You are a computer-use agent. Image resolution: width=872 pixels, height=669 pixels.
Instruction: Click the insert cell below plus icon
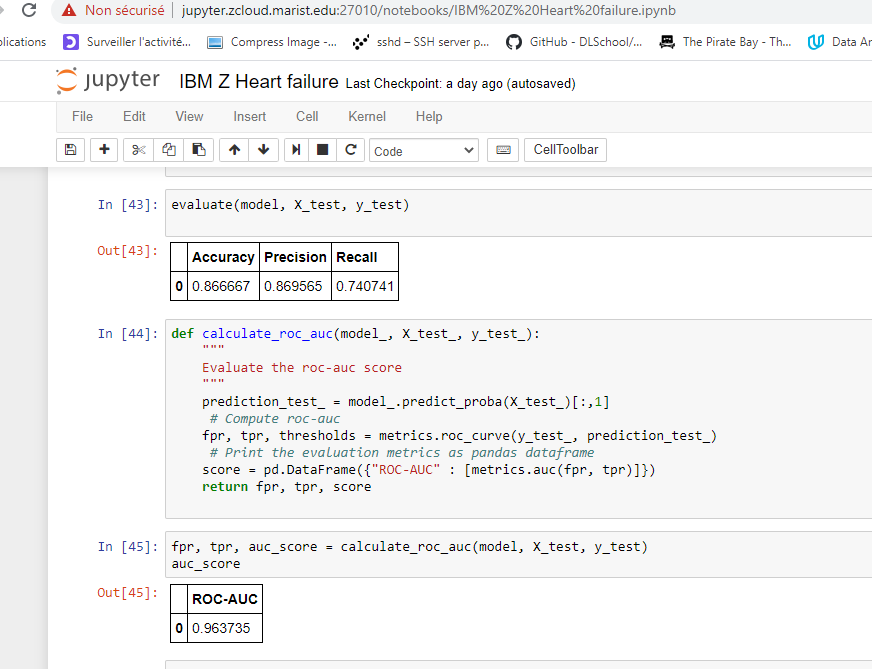(104, 150)
